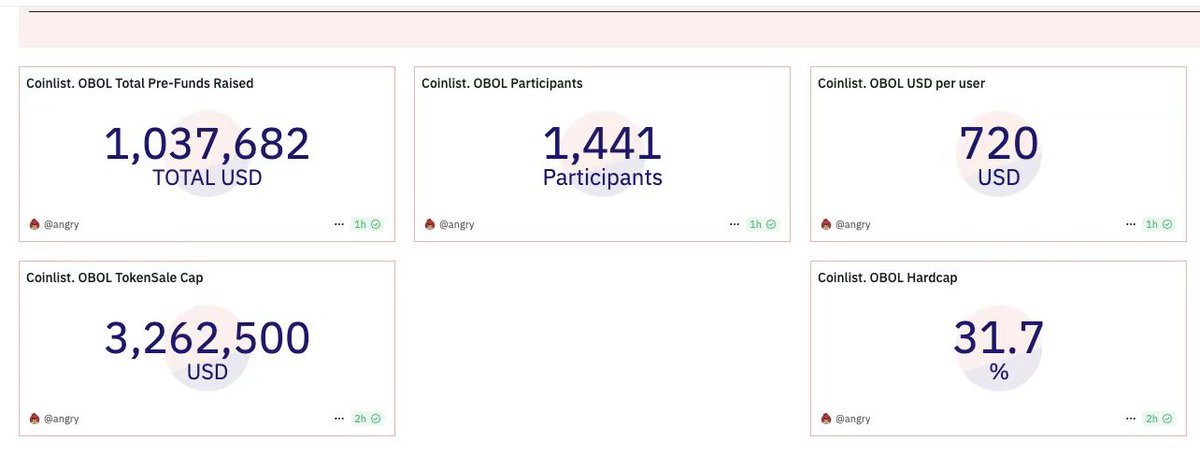Click @angry avatar on USD per user card
Screen dimensions: 1200x455
(826, 224)
